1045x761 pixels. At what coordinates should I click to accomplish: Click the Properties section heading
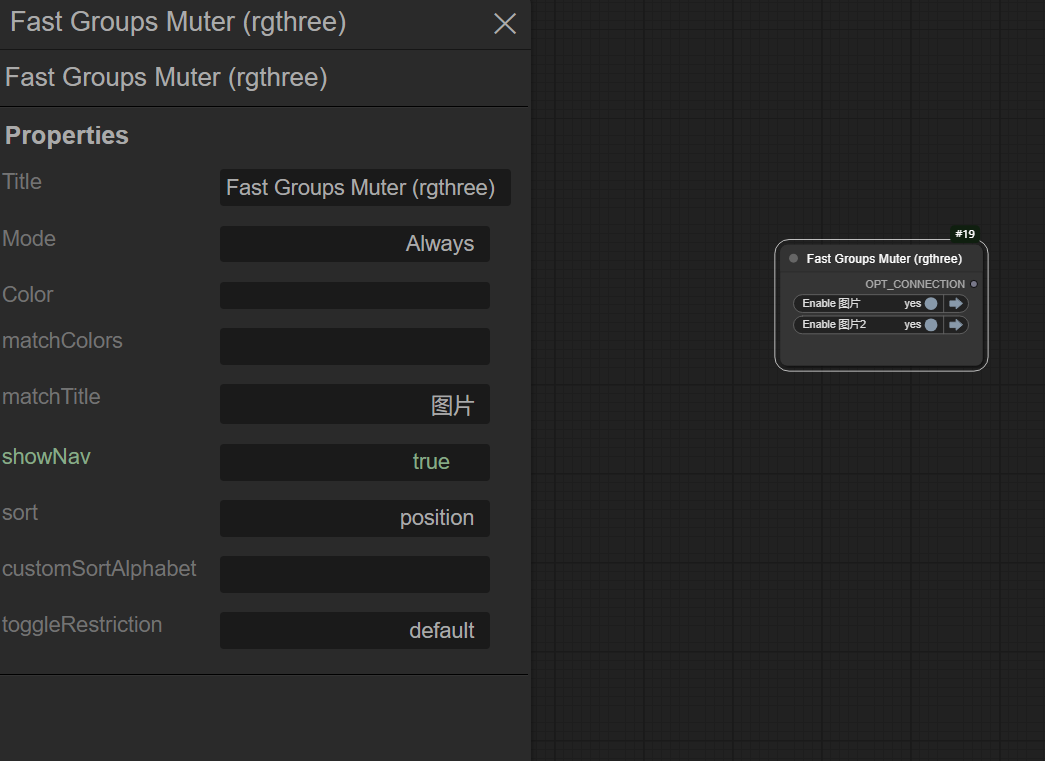point(67,135)
